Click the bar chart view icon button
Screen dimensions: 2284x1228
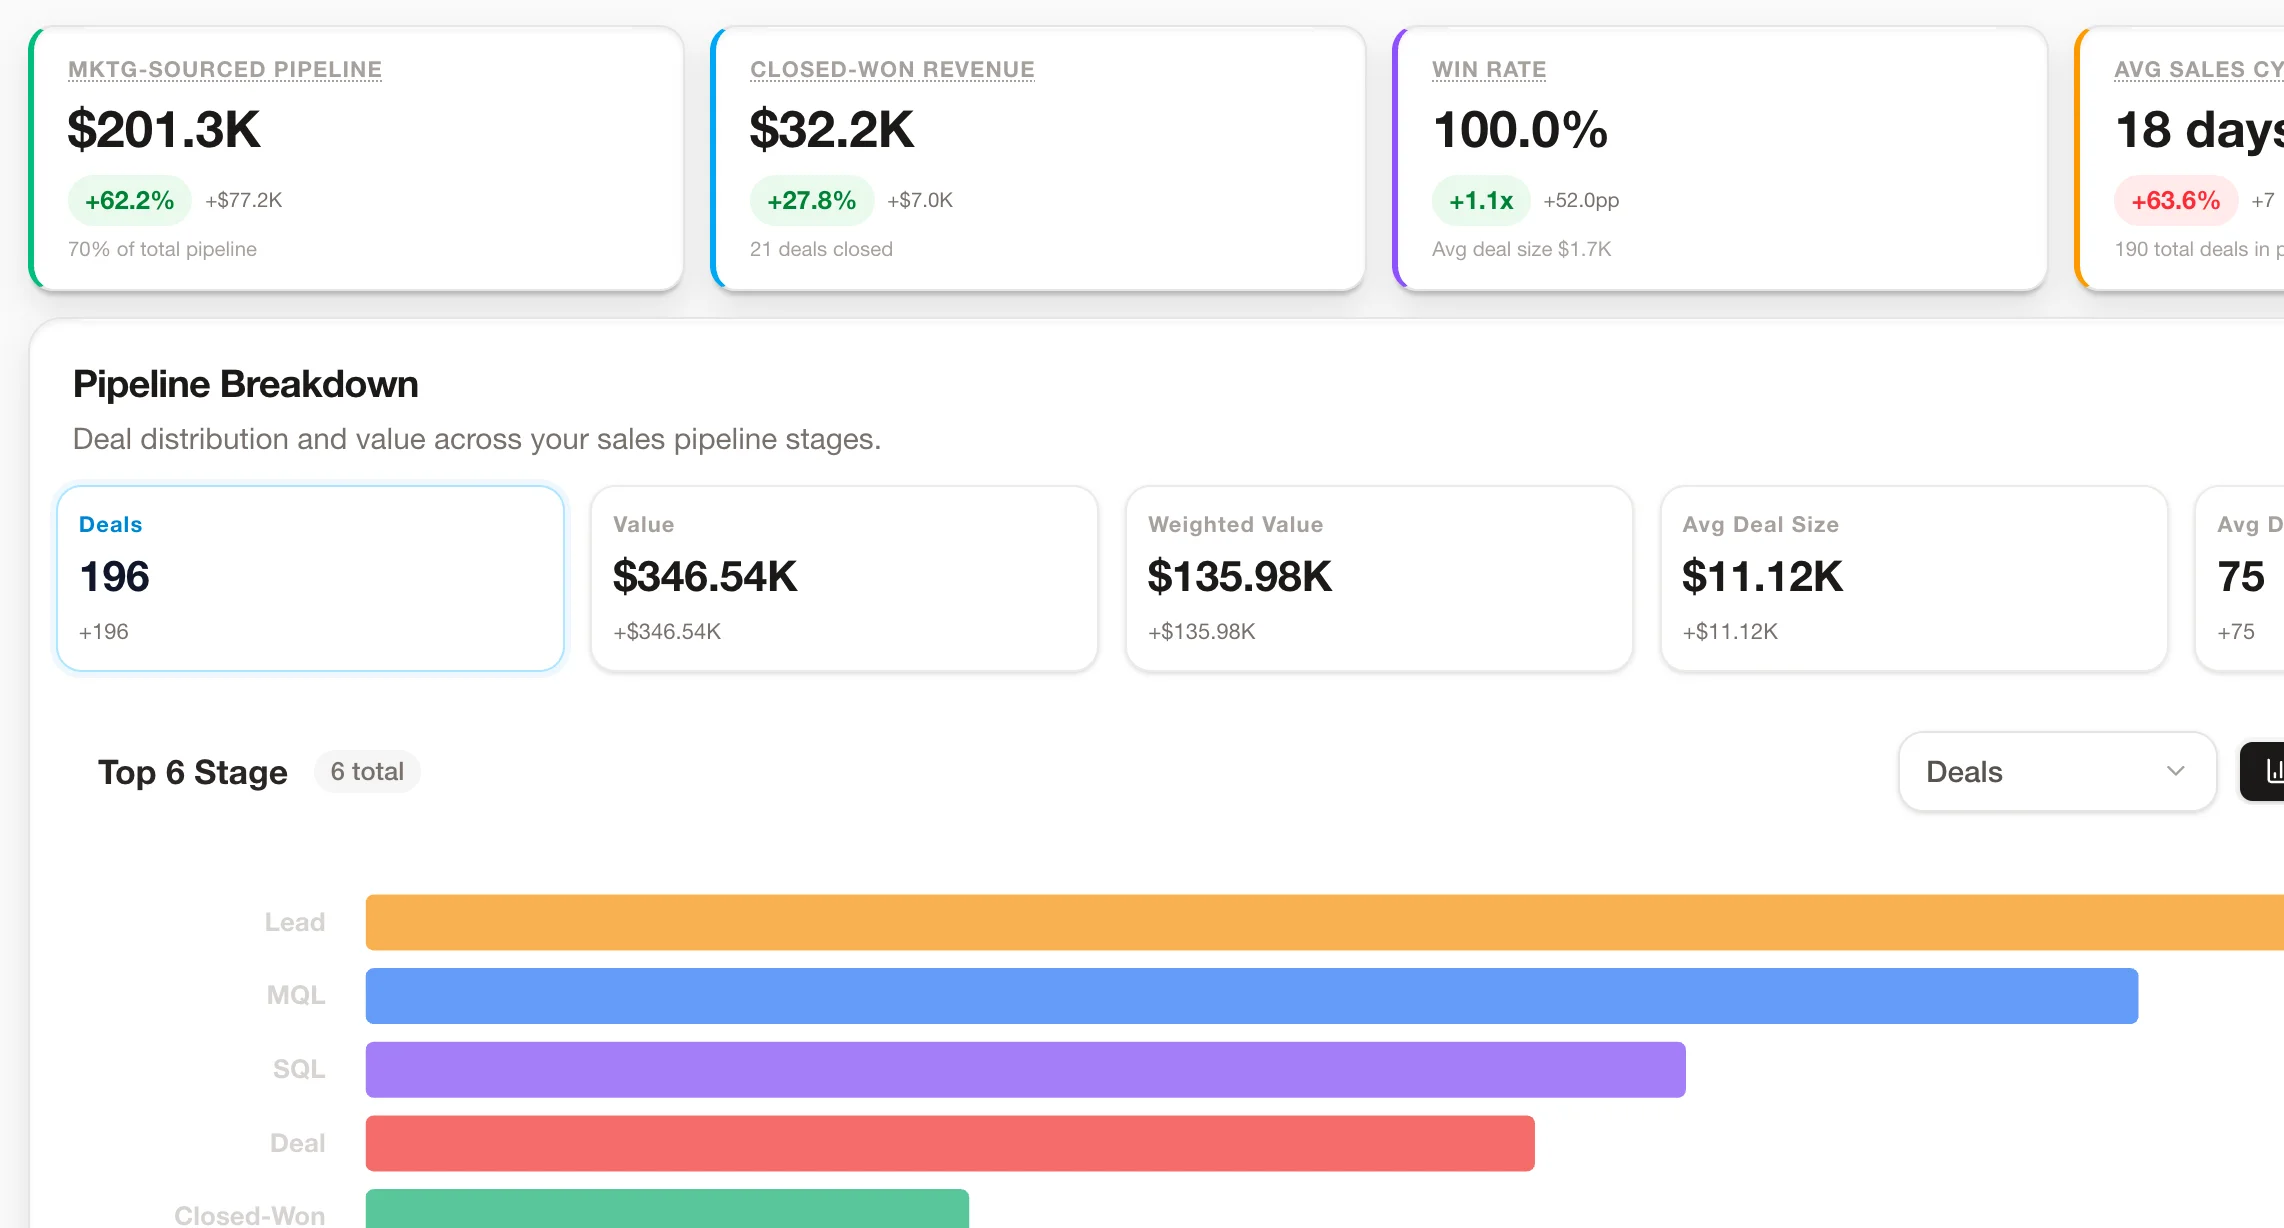coord(2264,771)
